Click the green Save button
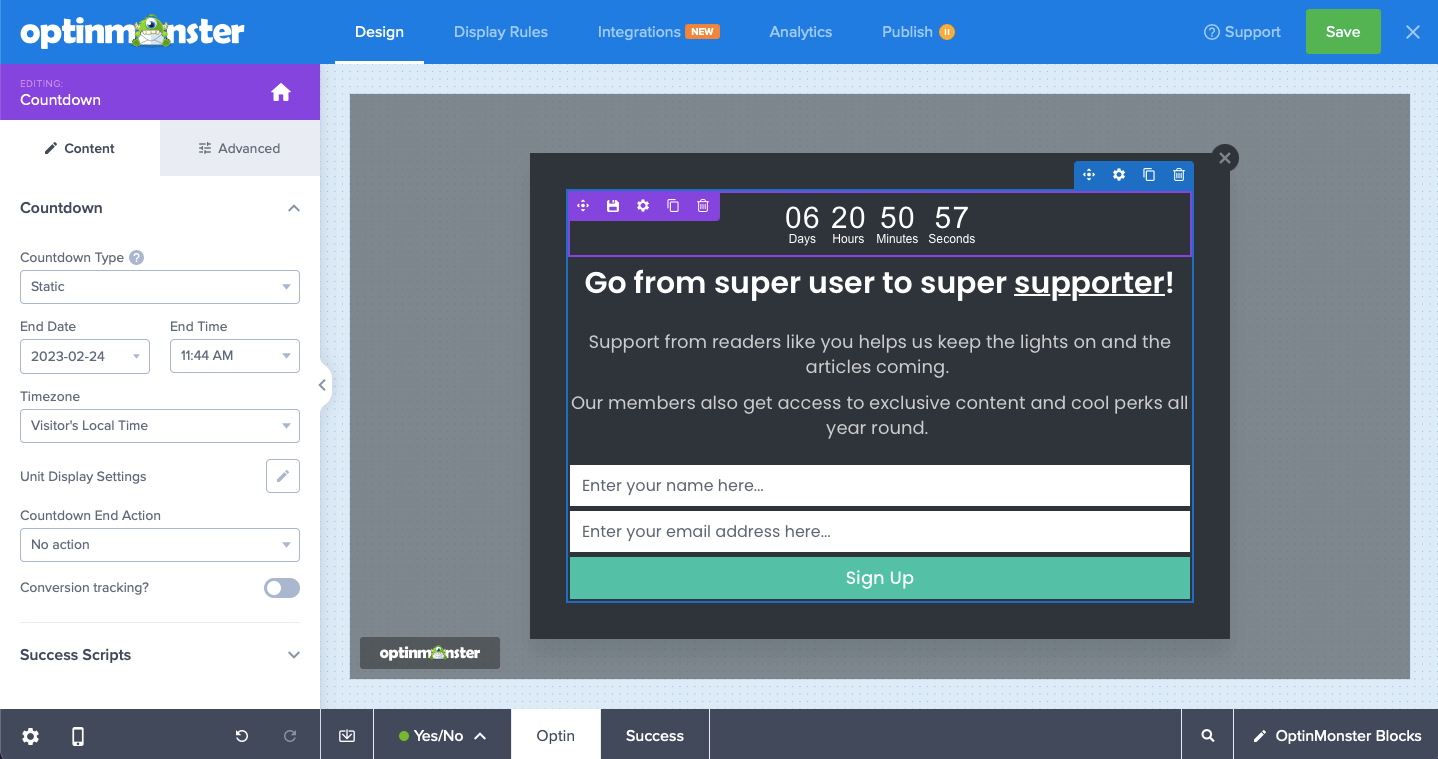Screen dimensions: 1438x759 [1342, 32]
